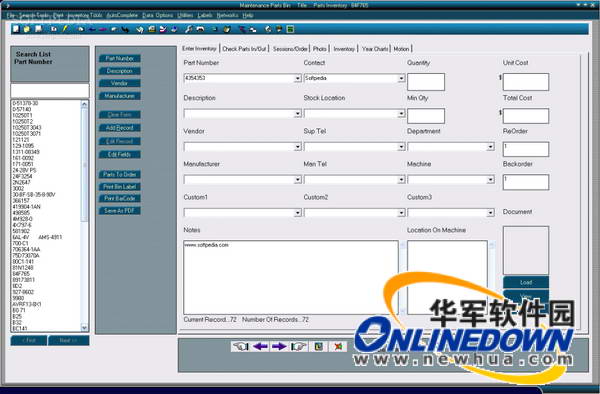Switch to the Sessions/Order tab
This screenshot has height=394, width=600.
click(290, 49)
